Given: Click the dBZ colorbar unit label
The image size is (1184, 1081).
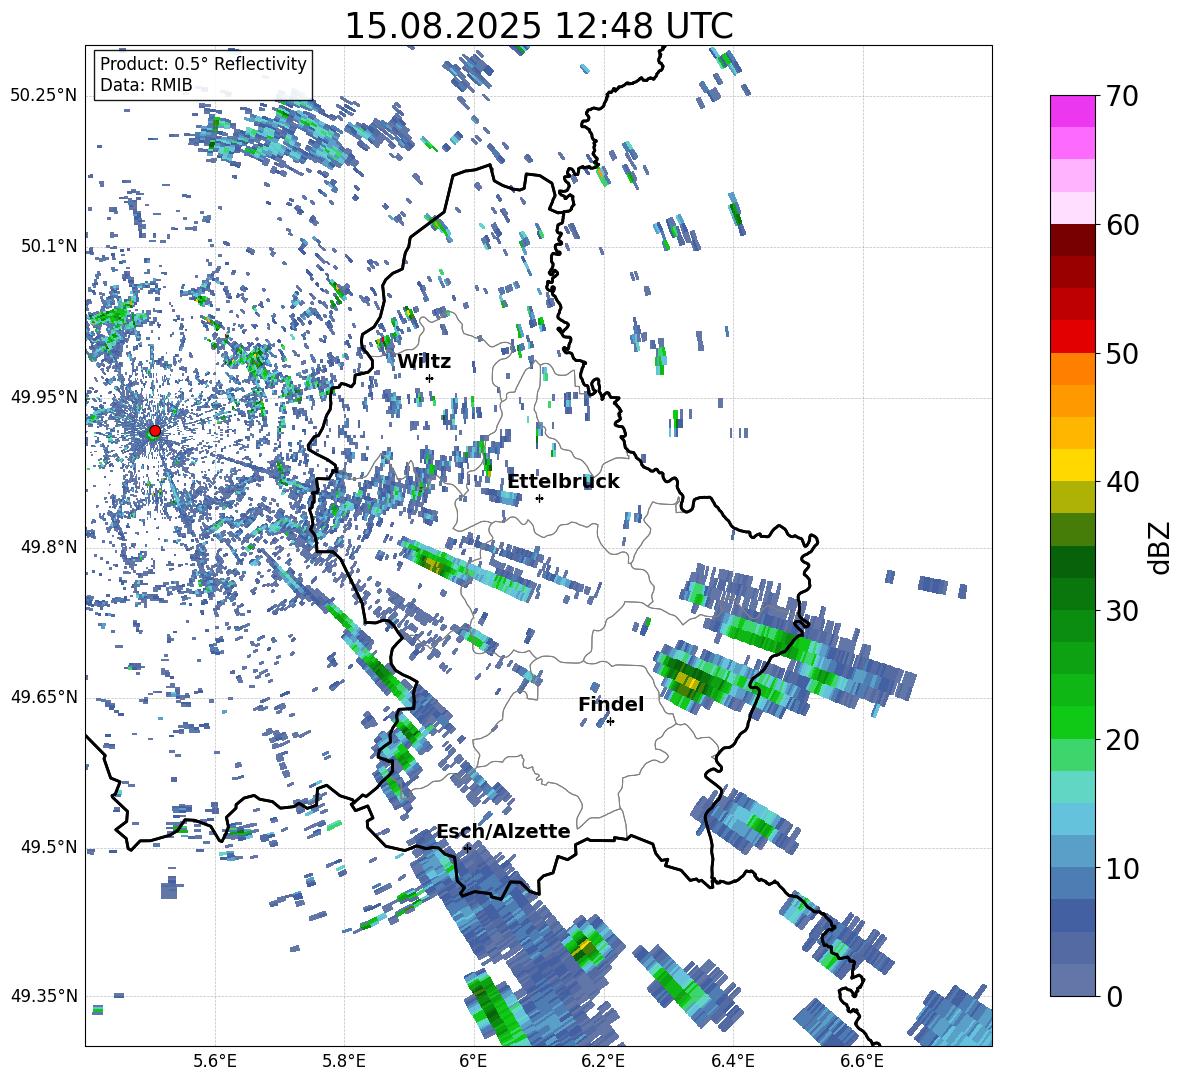Looking at the screenshot, I should pos(1158,547).
